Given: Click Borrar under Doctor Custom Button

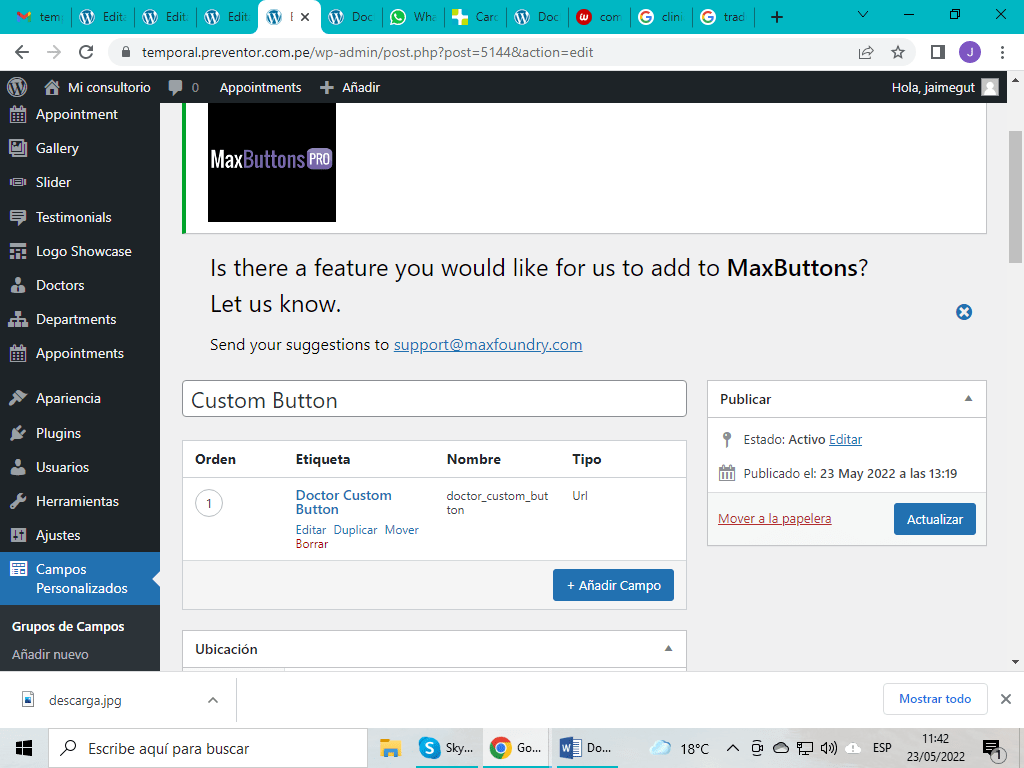Looking at the screenshot, I should [x=312, y=544].
